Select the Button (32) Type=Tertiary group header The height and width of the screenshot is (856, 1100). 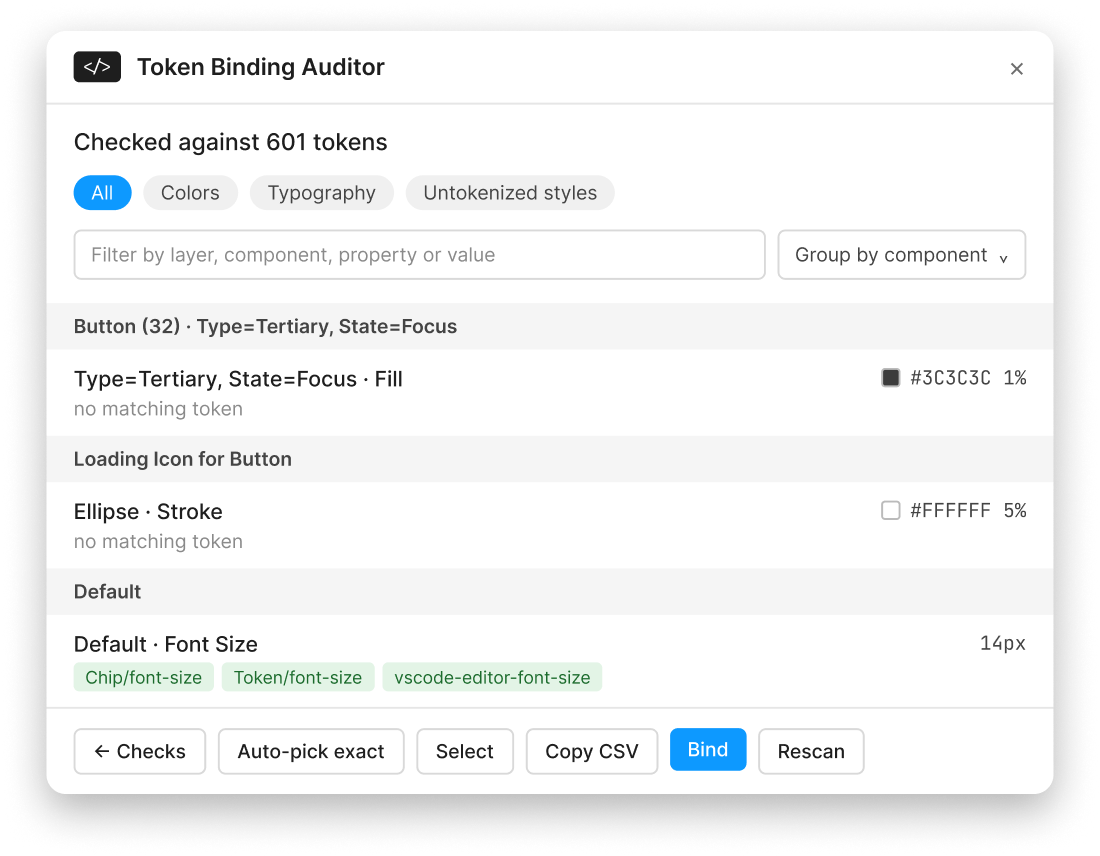550,326
